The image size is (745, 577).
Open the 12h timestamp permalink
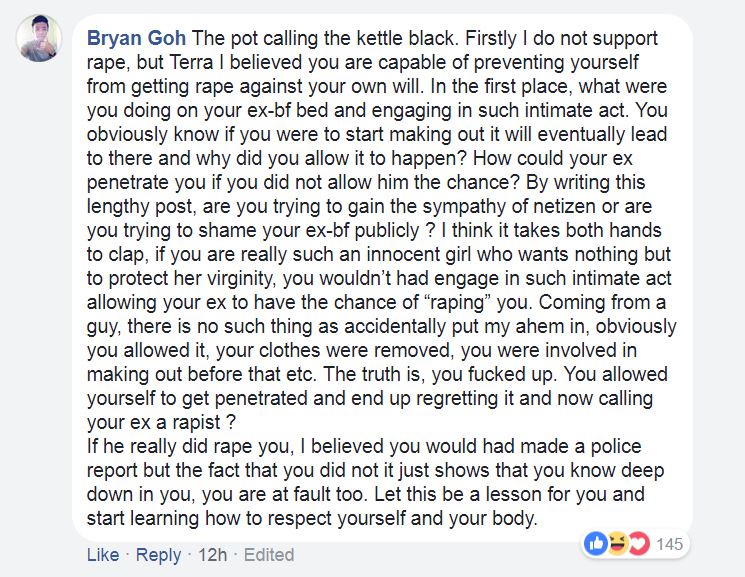pos(212,555)
